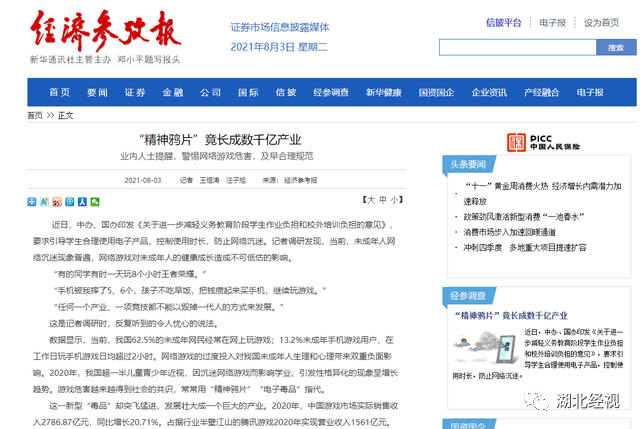Navigate to 国资国企 section
Viewport: 640px width, 429px height.
(436, 93)
